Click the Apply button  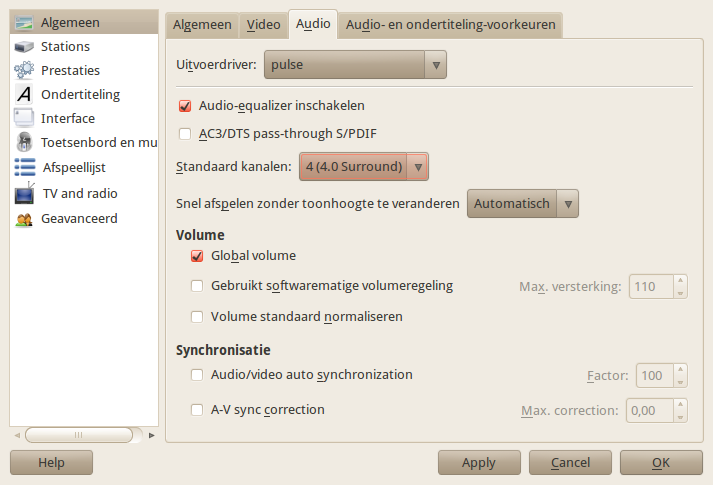coord(479,463)
